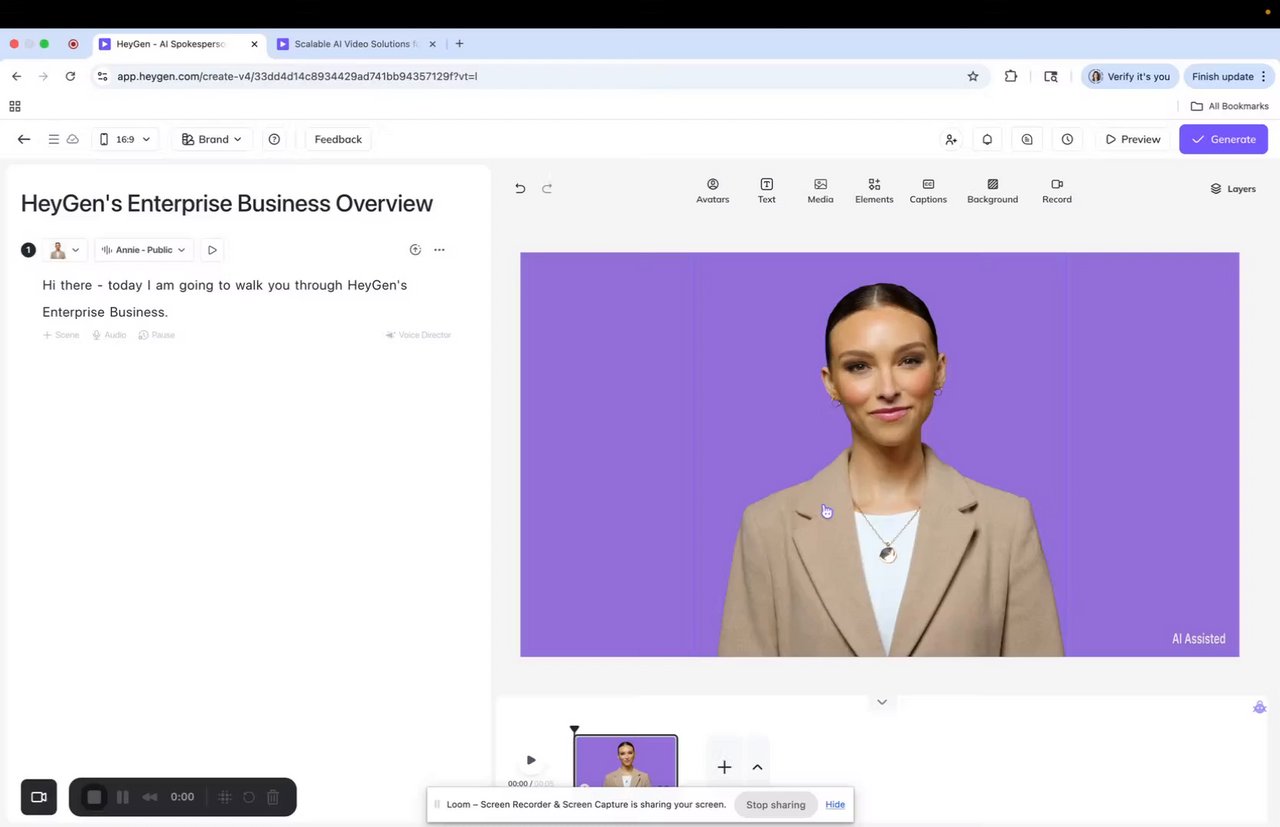Click the circular upload icon in scene 1
The height and width of the screenshot is (827, 1280).
point(415,250)
